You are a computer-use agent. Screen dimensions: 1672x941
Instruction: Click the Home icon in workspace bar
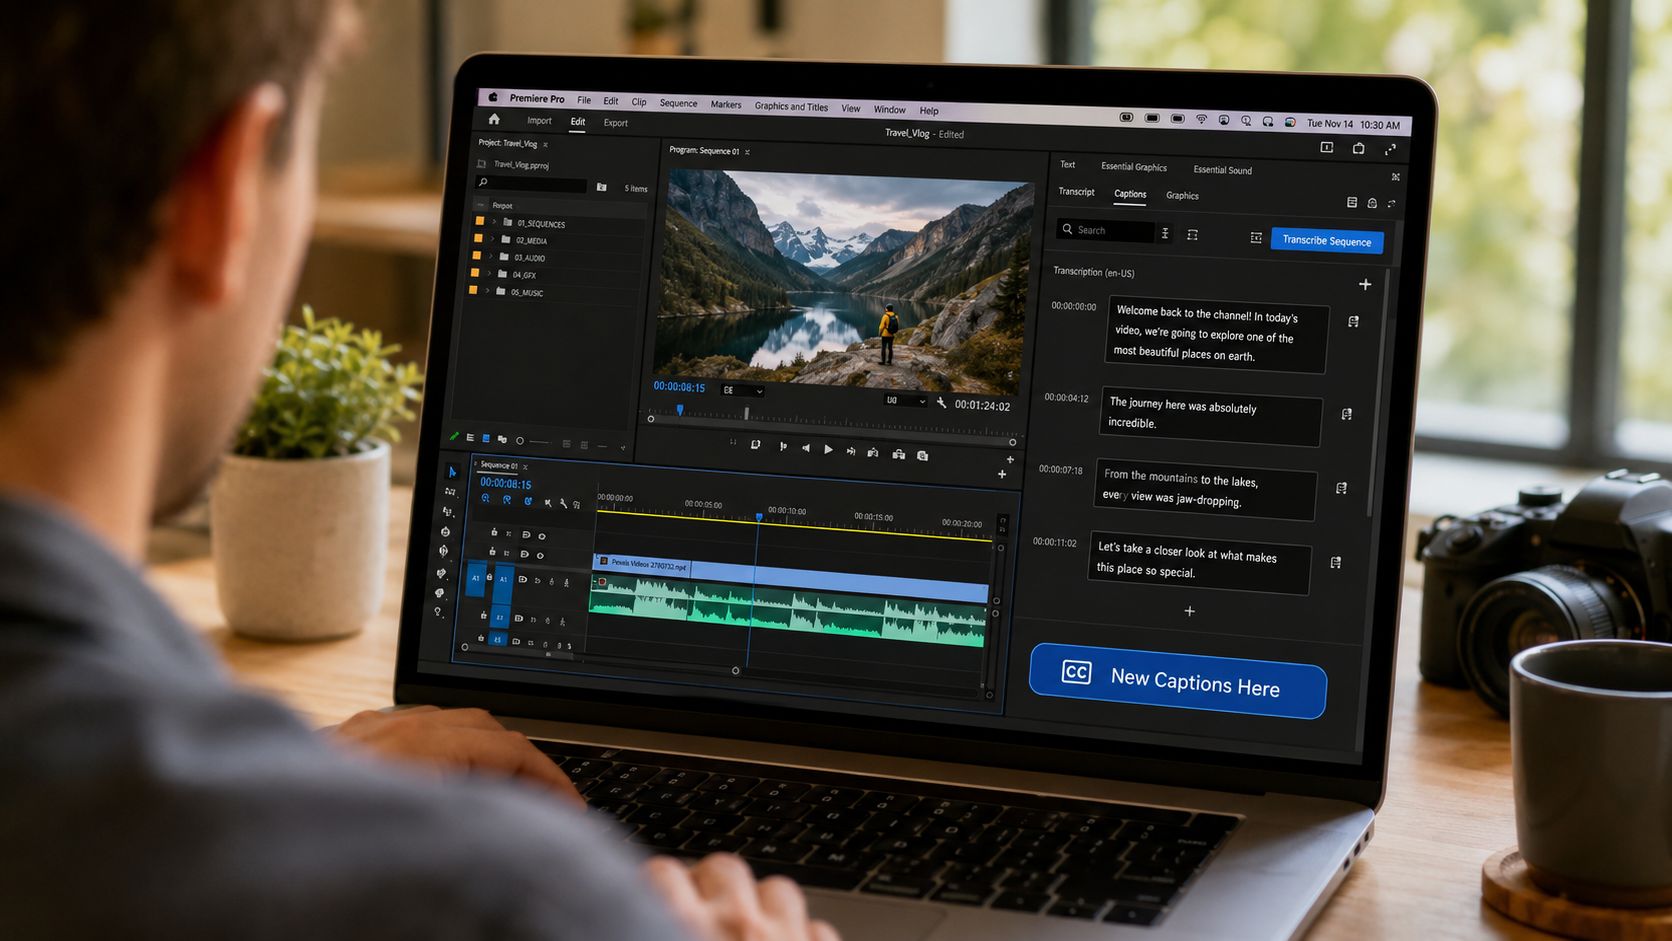(493, 119)
